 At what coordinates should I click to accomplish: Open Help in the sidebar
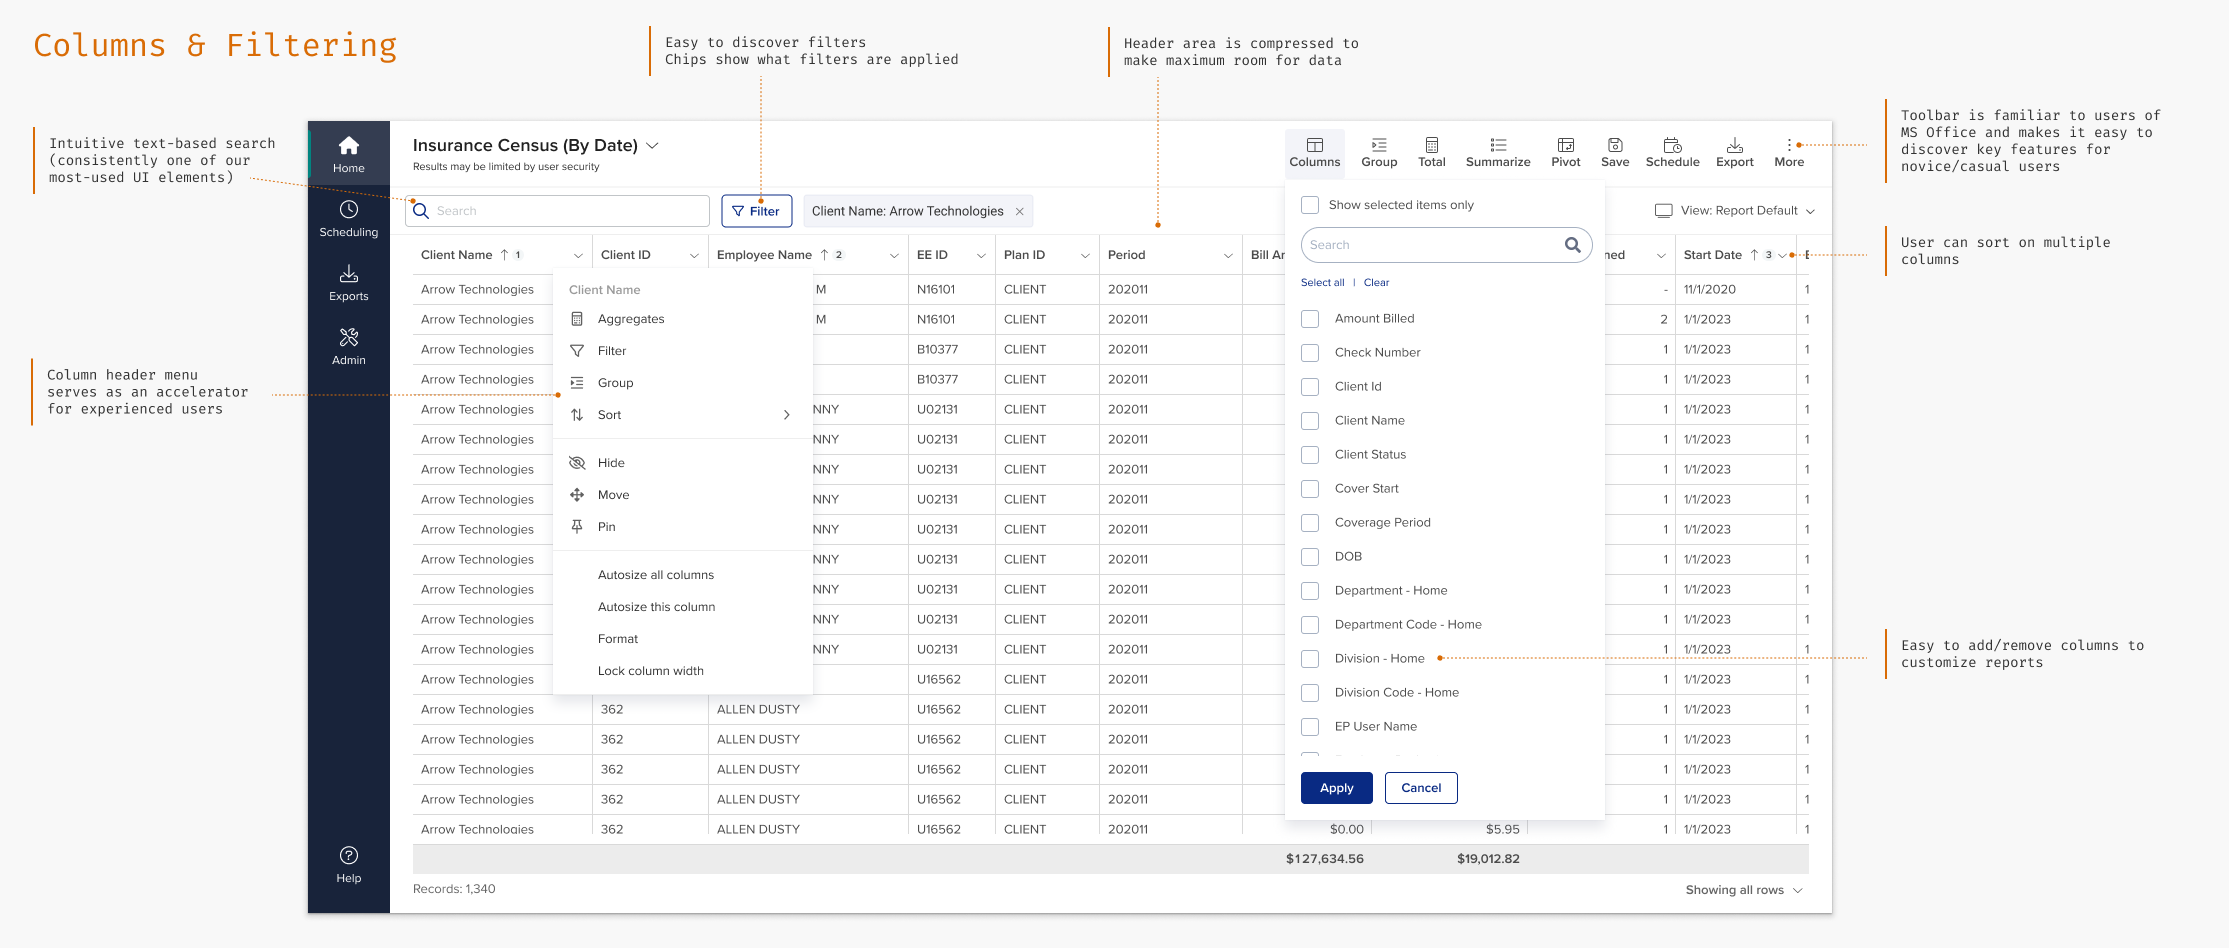(x=348, y=864)
